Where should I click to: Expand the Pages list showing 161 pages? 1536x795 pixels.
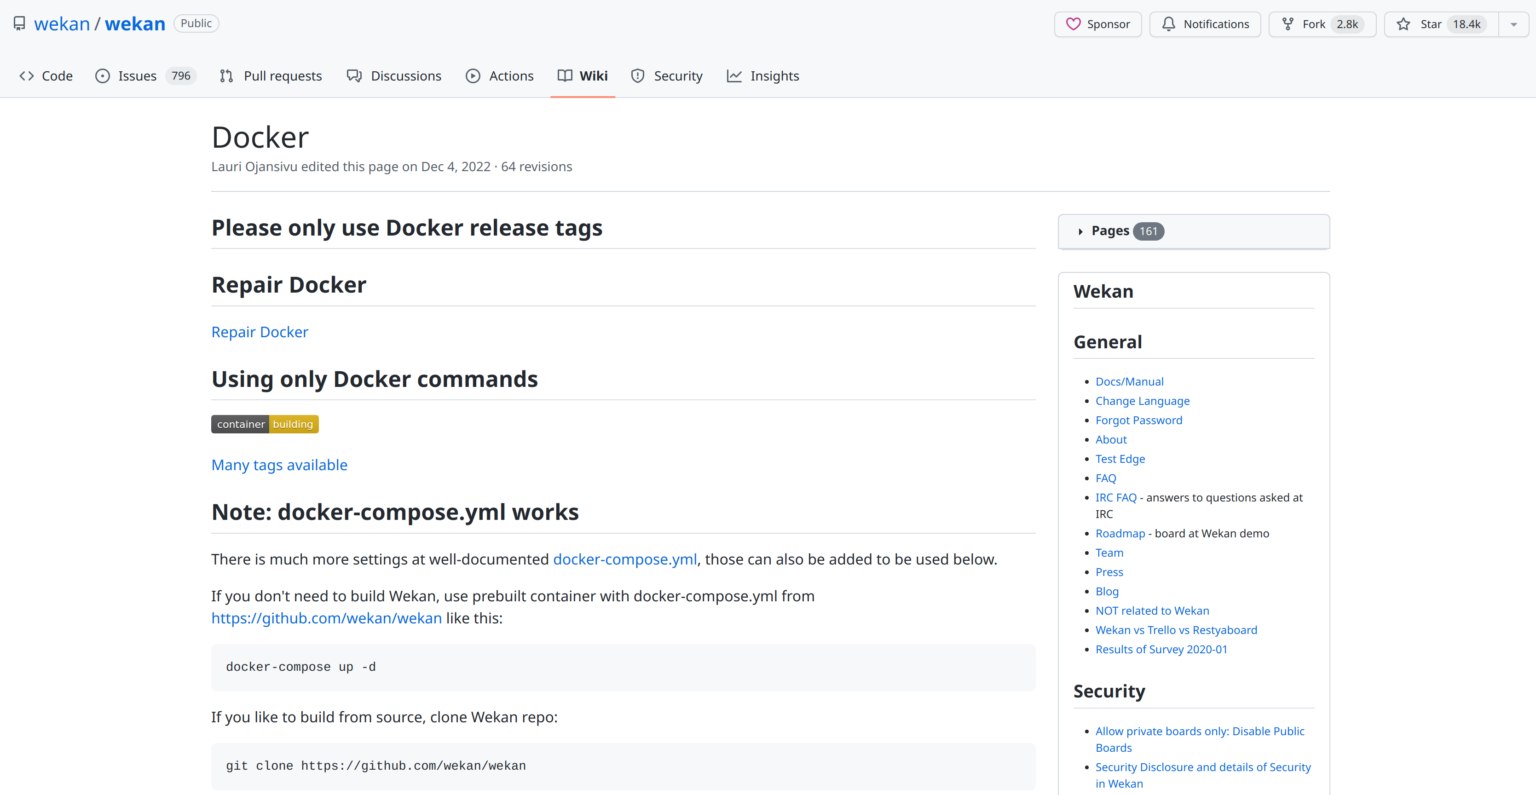1113,231
